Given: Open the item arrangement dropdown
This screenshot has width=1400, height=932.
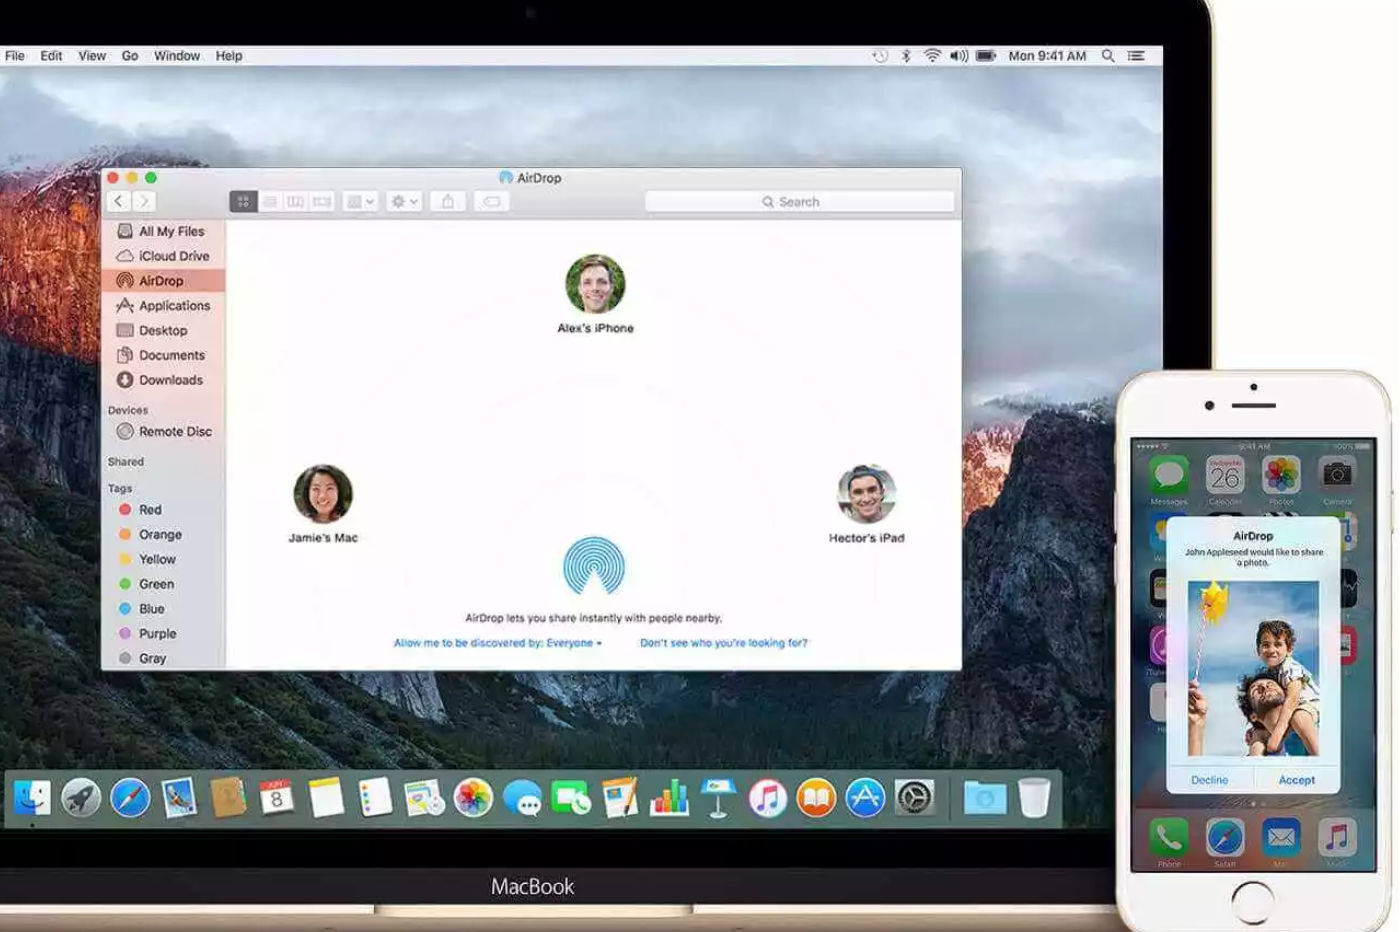Looking at the screenshot, I should [360, 202].
